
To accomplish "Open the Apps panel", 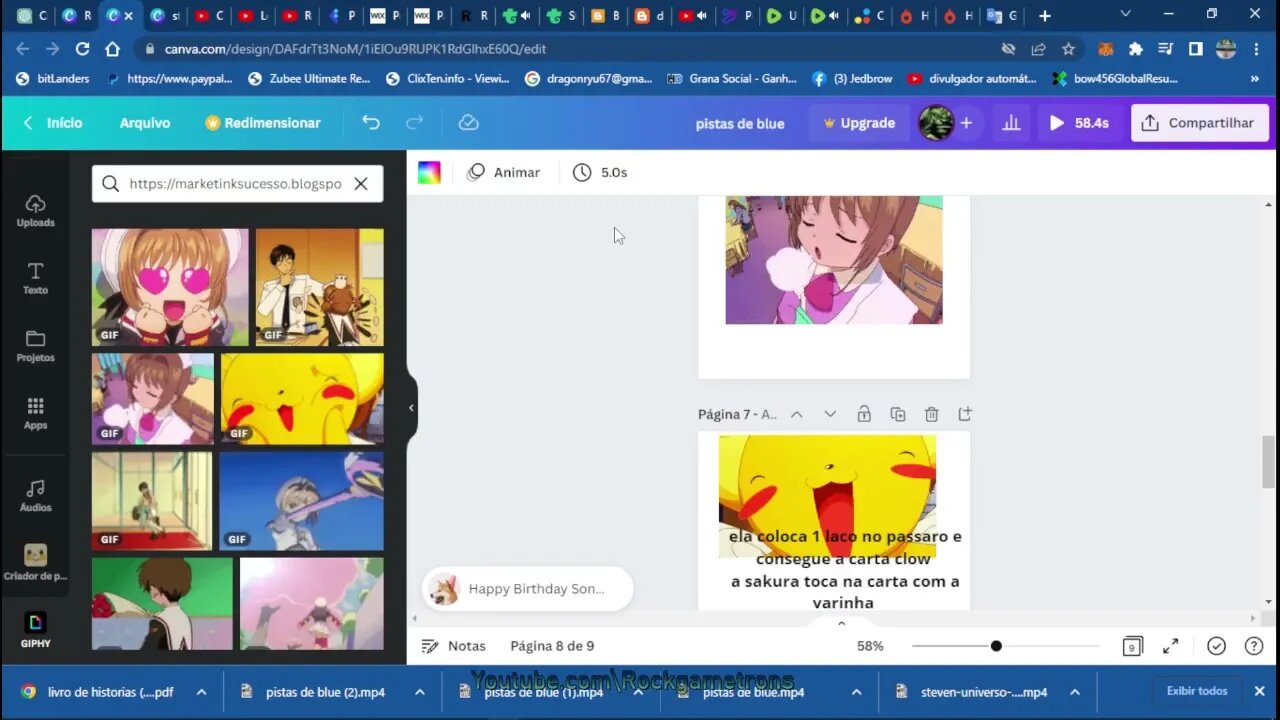I will coord(35,413).
